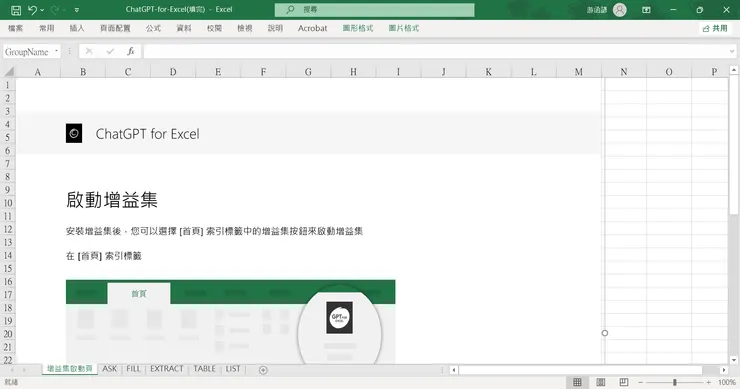Switch to Page Break Preview icon
The image size is (740, 389).
(624, 382)
